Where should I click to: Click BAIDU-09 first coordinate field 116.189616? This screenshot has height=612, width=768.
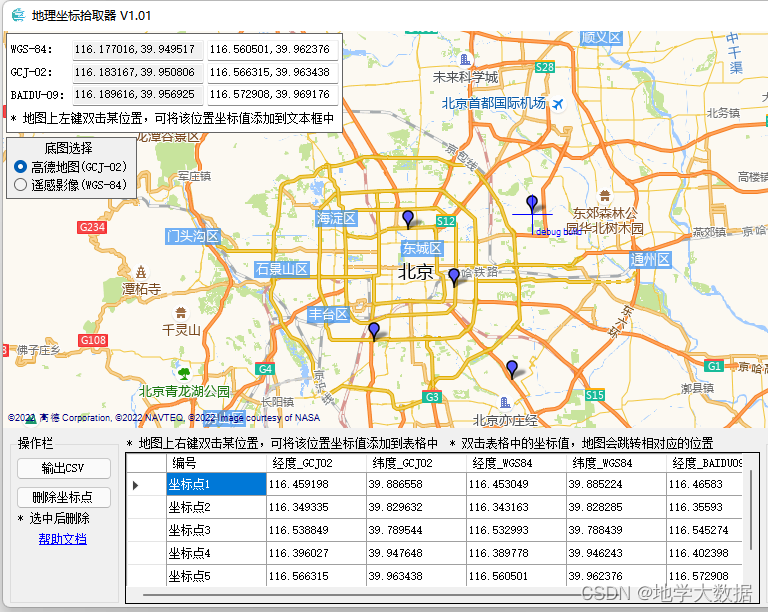point(138,94)
